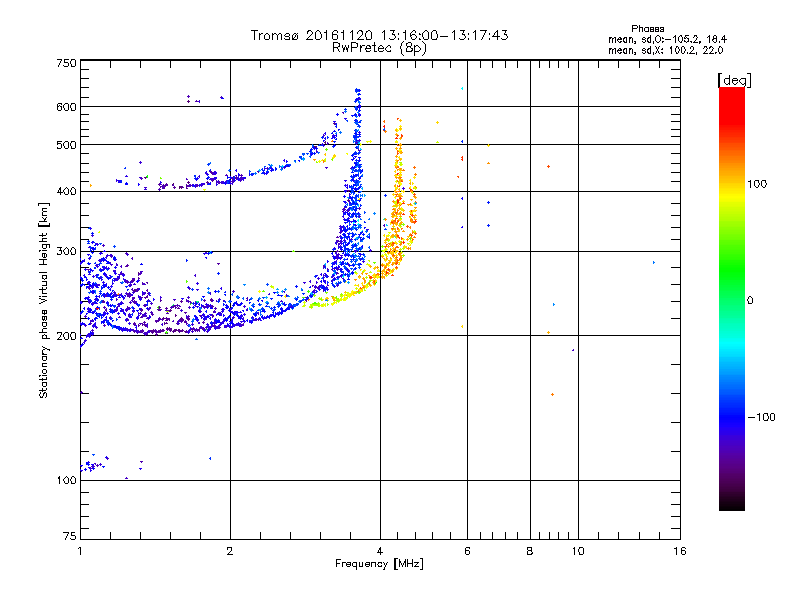Click the y-axis label '500'
The image size is (800, 600).
click(x=66, y=145)
